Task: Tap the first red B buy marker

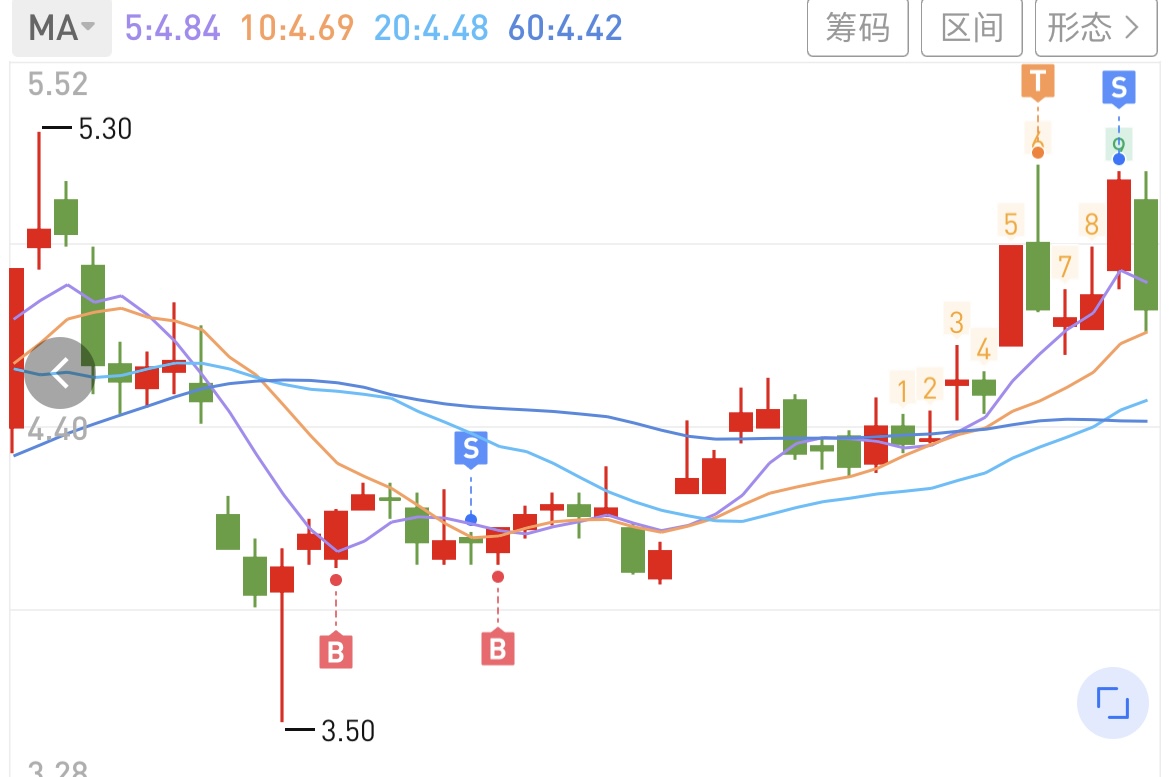Action: (x=336, y=652)
